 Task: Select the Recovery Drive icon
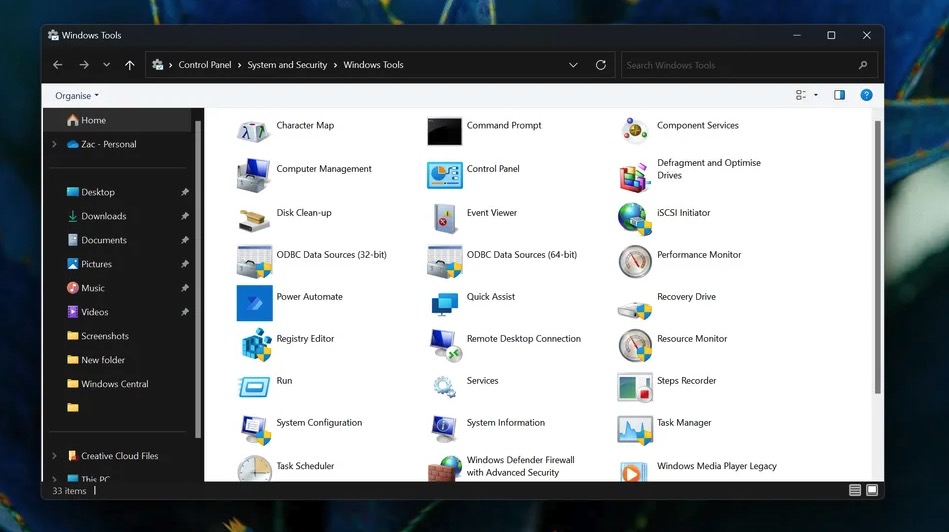[635, 309]
